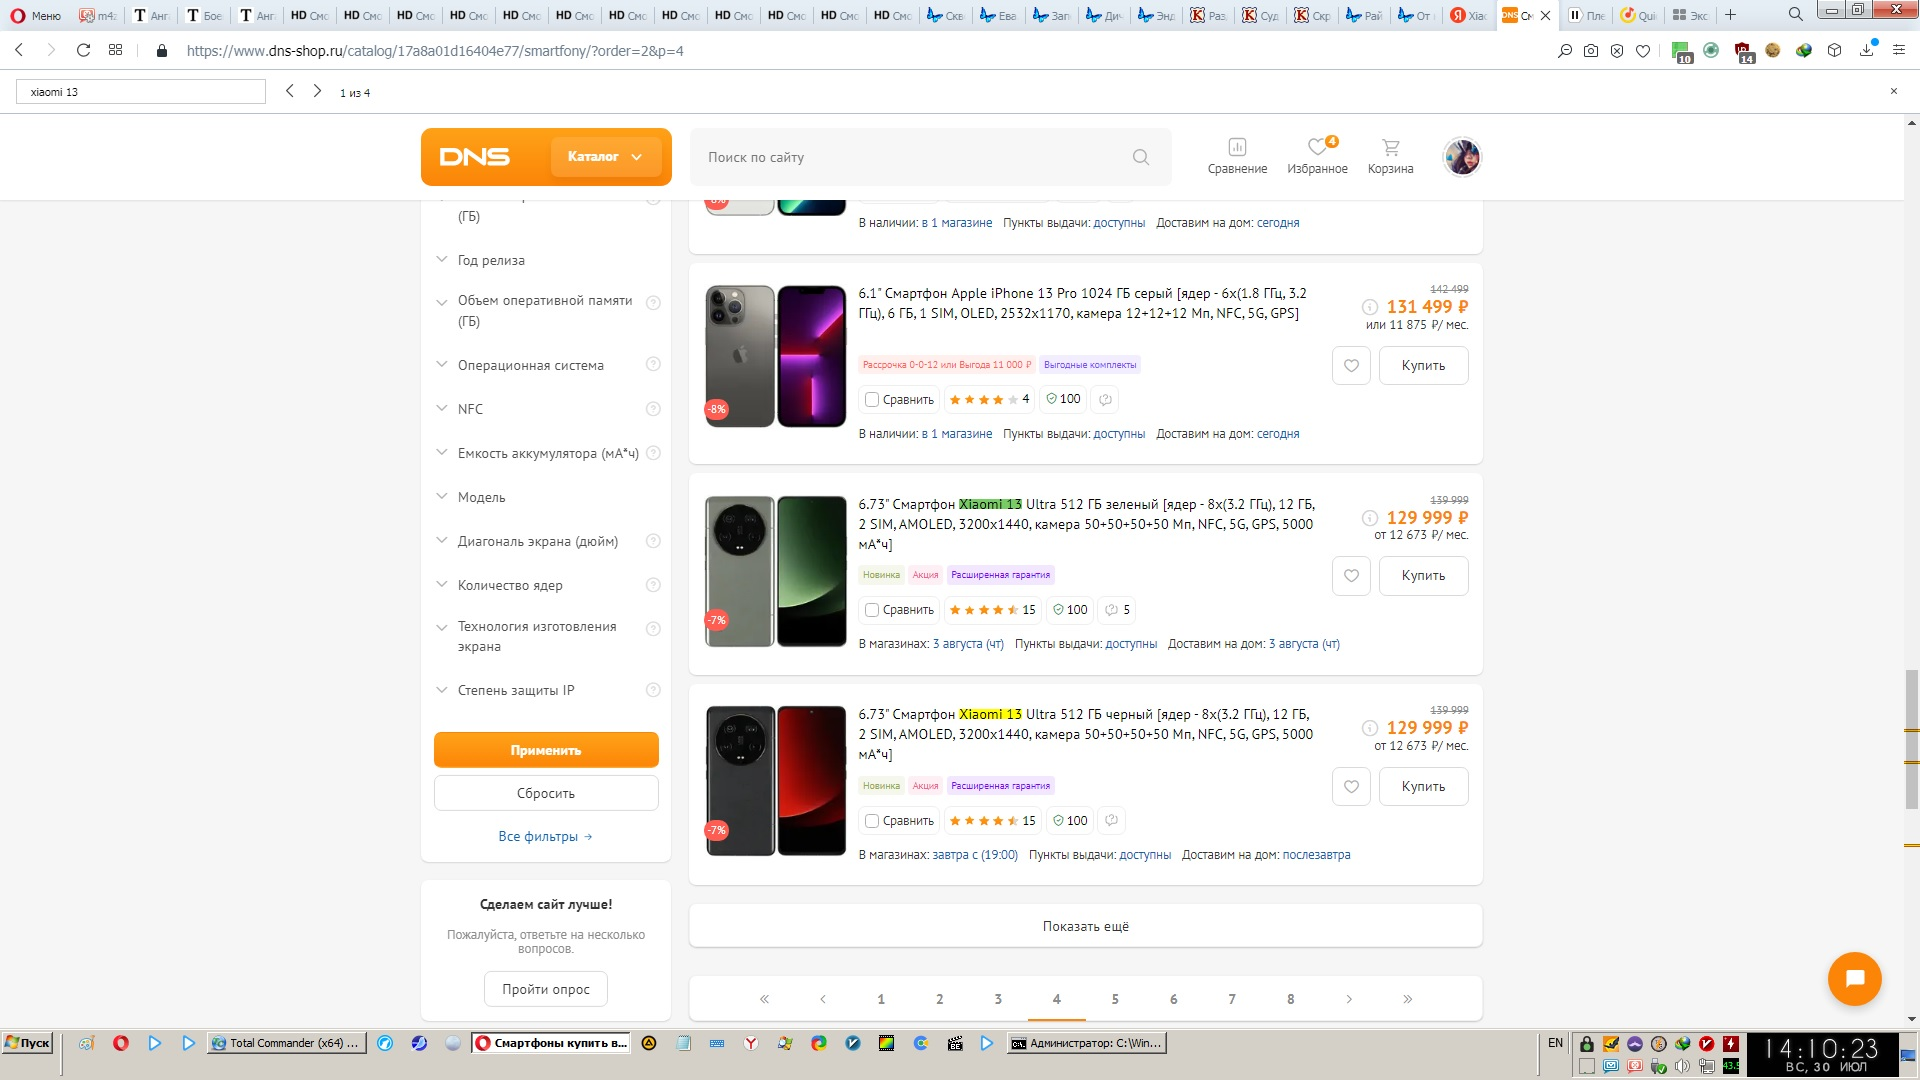Open the Сравнение comparison icon in header
1920x1080 pixels.
point(1237,156)
